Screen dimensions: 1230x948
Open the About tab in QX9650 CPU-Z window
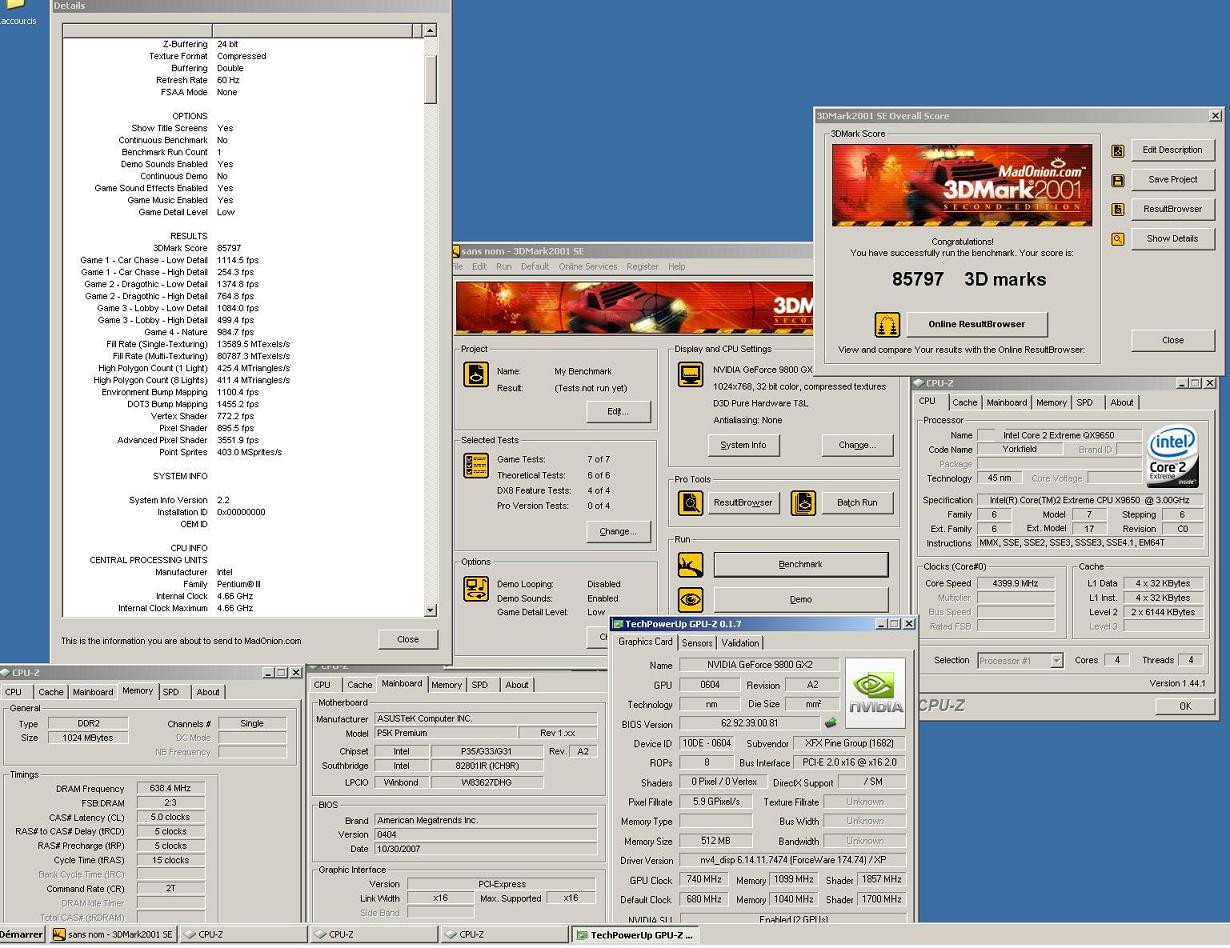click(x=1122, y=403)
